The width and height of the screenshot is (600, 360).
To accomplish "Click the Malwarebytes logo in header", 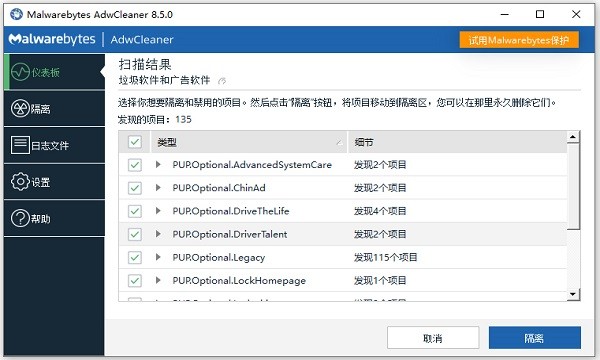I will pyautogui.click(x=52, y=39).
